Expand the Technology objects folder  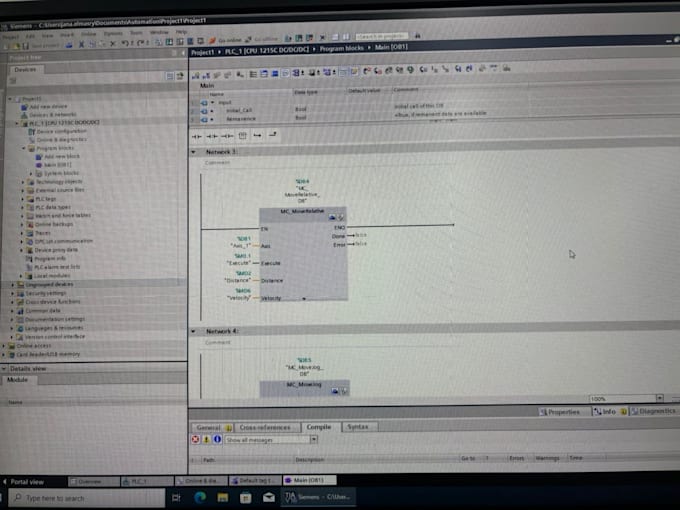pos(23,182)
